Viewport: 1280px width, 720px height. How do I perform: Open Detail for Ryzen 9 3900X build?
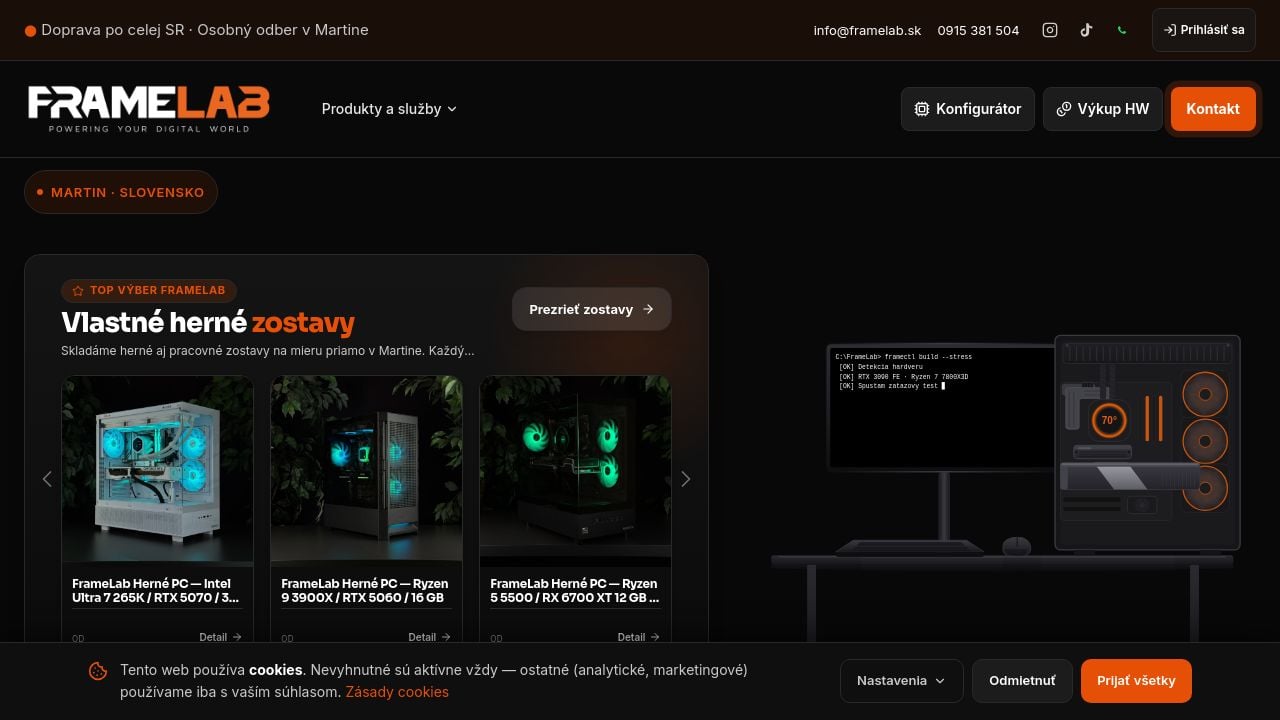coord(429,637)
